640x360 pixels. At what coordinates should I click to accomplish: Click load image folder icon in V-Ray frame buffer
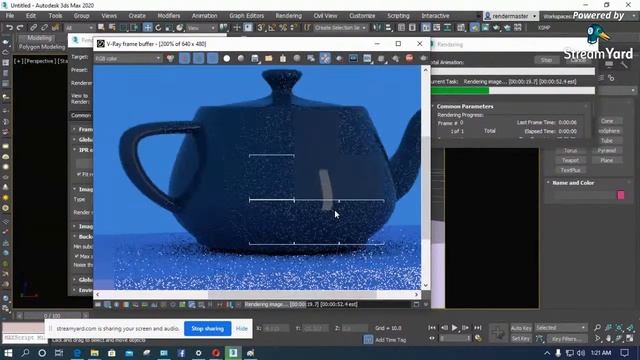(269, 58)
